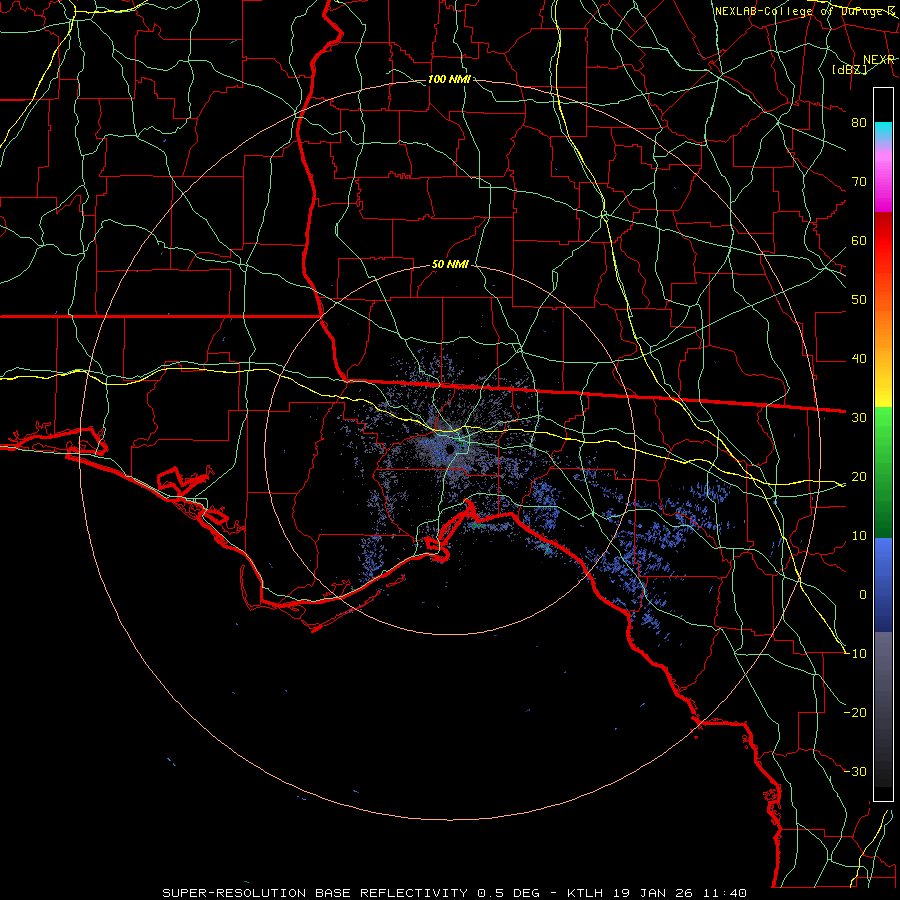This screenshot has height=900, width=900.
Task: Click the 0 value on dBZ scale
Action: [863, 595]
